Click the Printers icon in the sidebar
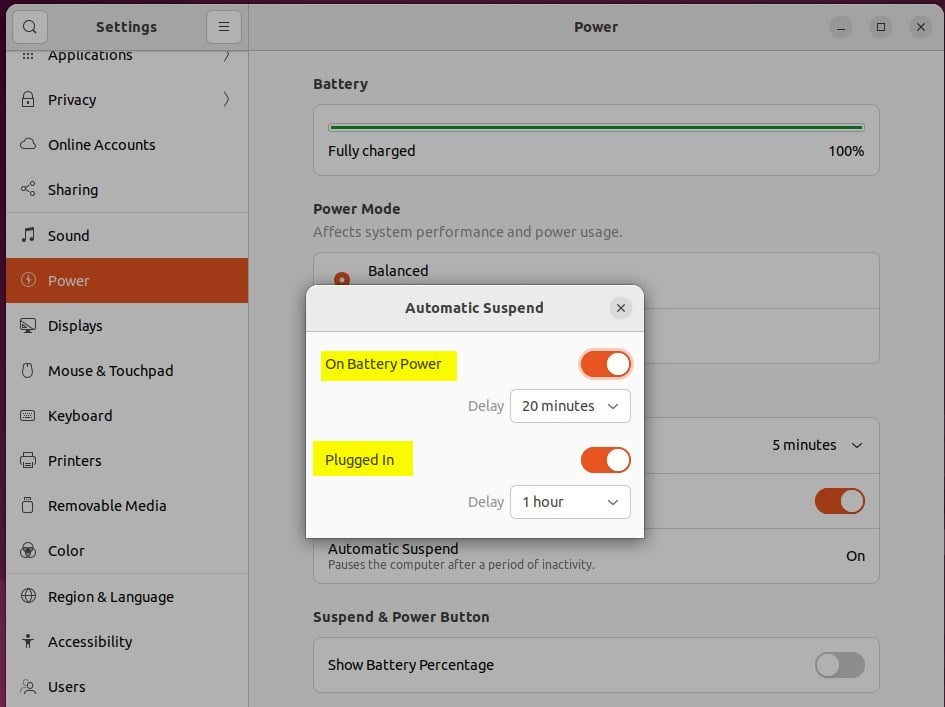The image size is (945, 707). click(x=29, y=460)
